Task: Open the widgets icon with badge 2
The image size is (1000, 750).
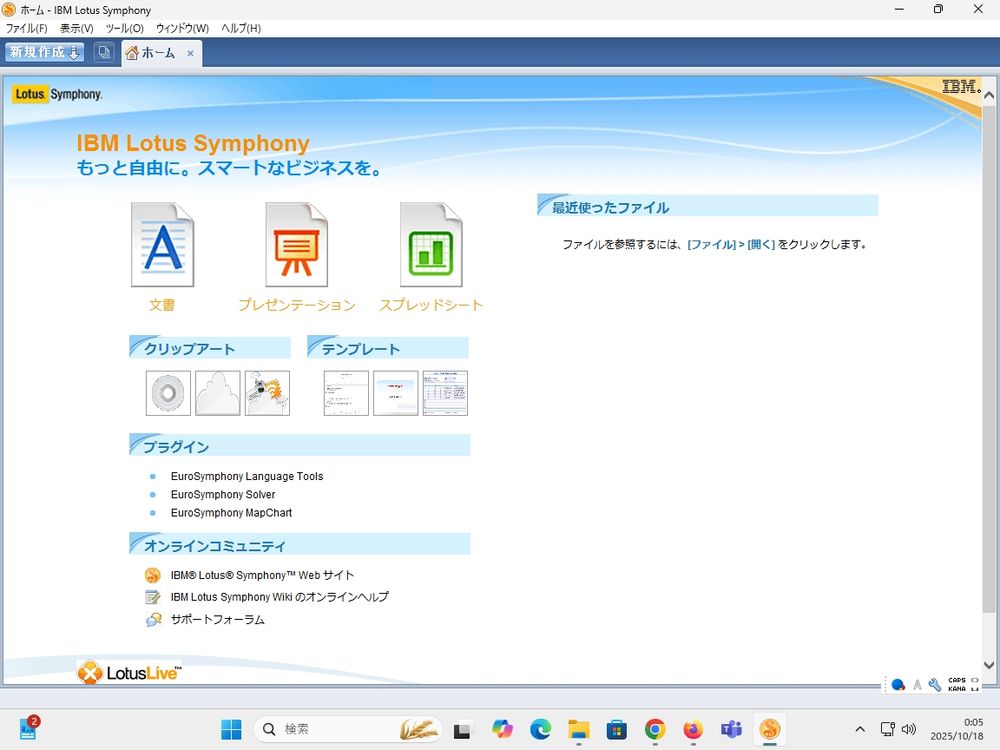Action: tap(28, 728)
